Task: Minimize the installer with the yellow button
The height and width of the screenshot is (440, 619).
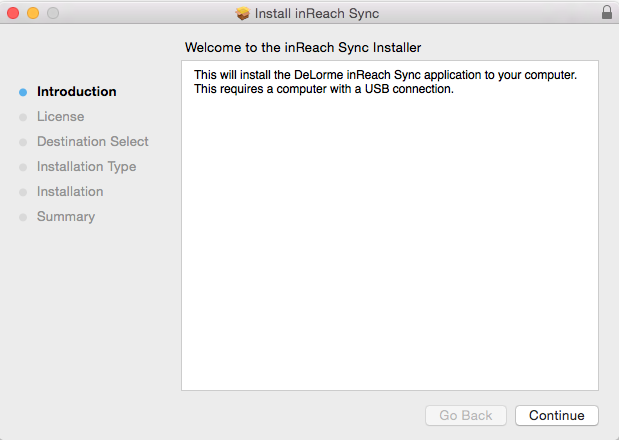Action: [x=33, y=13]
